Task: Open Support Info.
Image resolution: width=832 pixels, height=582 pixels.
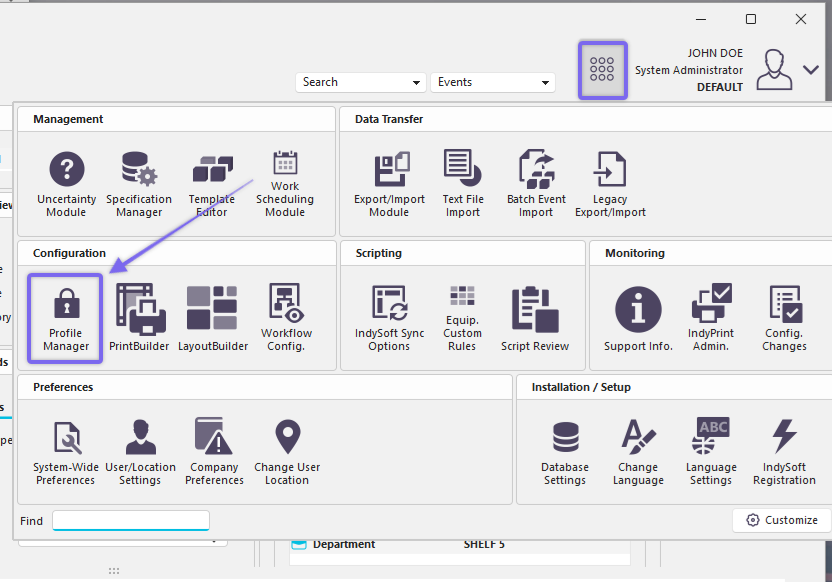Action: coord(638,318)
